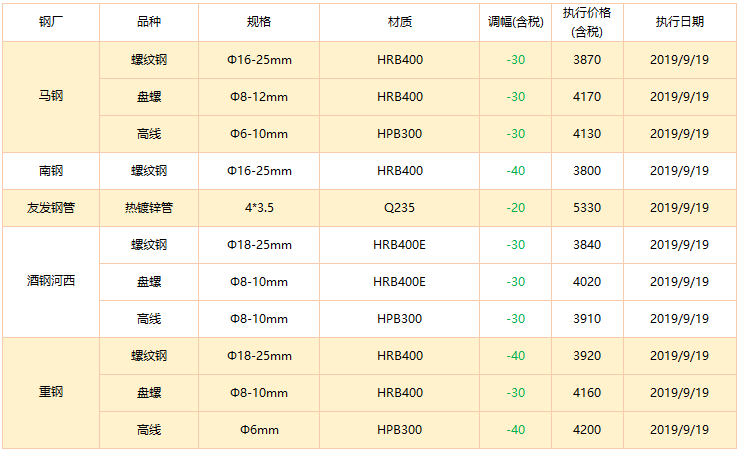Click 2019/9/19 date in 3800 row
The image size is (740, 452).
pyautogui.click(x=679, y=171)
